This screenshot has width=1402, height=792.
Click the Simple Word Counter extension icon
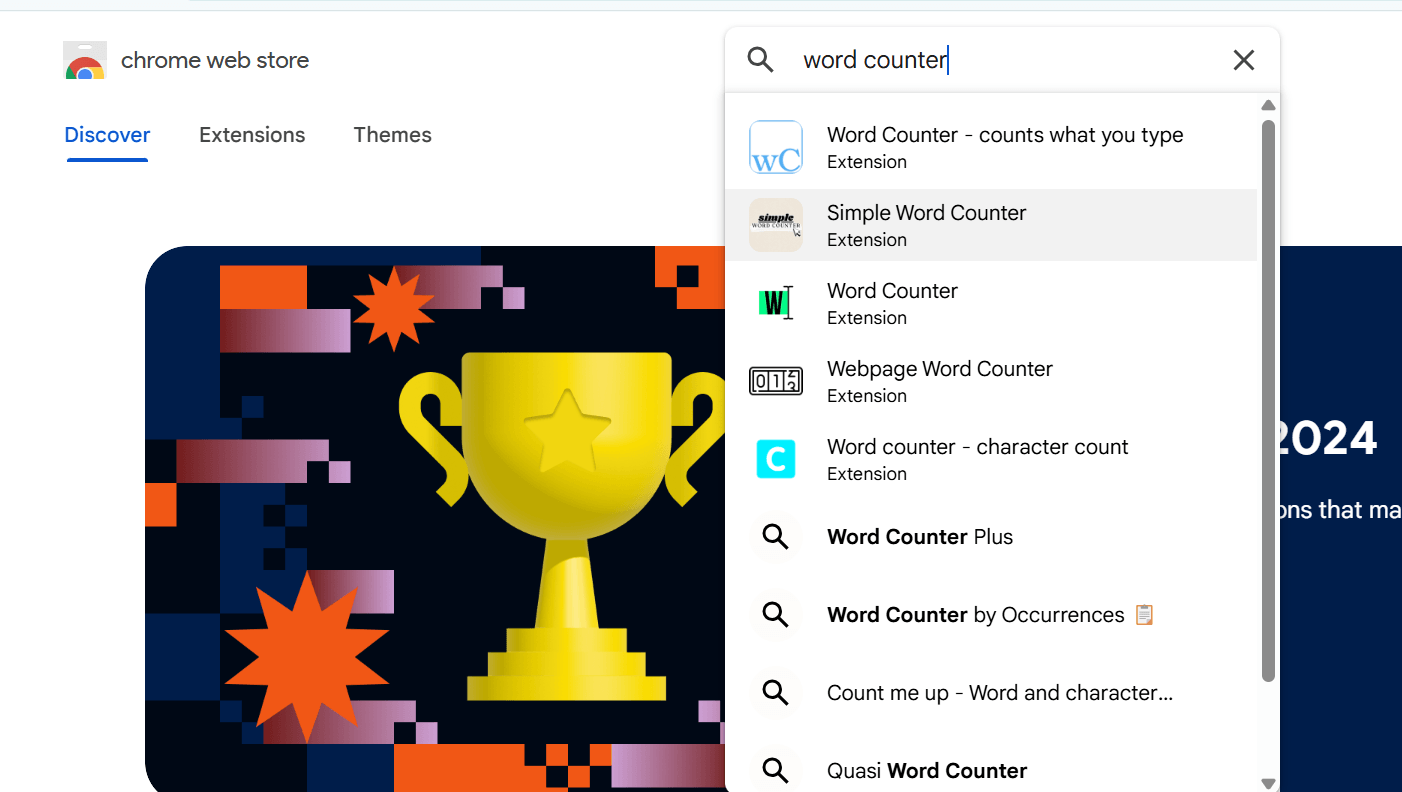tap(776, 224)
